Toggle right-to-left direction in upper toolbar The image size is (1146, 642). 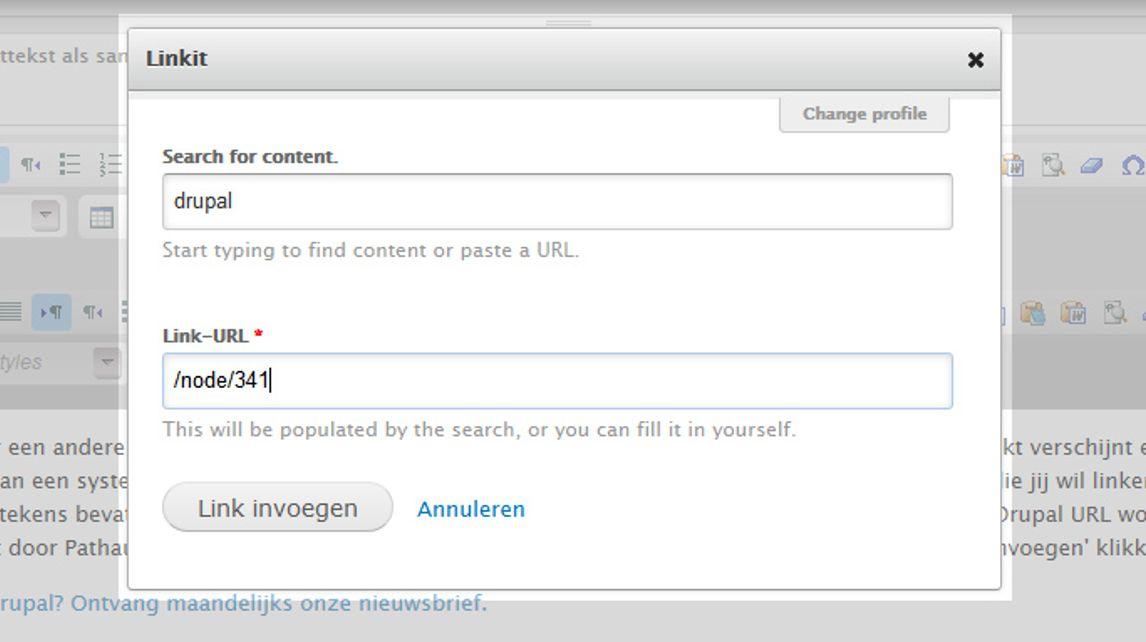pyautogui.click(x=31, y=164)
